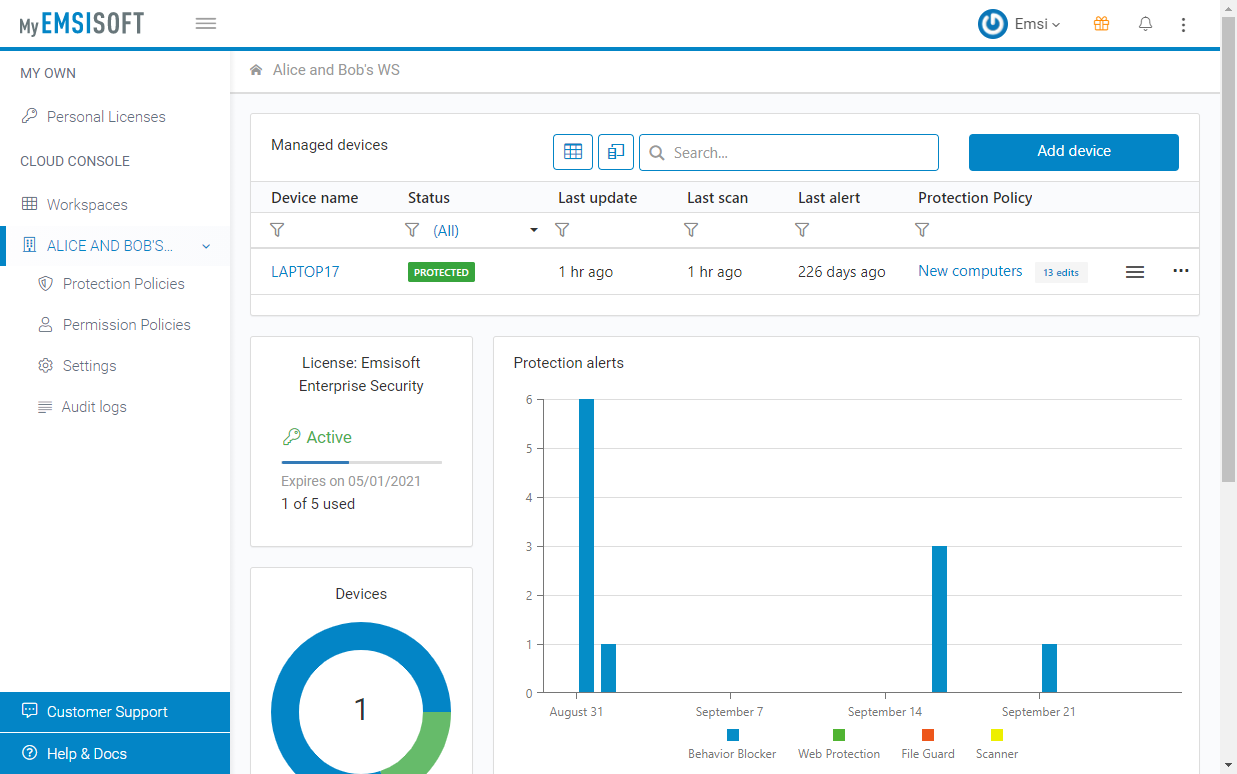1237x774 pixels.
Task: Sort by Last scan column header
Action: click(717, 198)
